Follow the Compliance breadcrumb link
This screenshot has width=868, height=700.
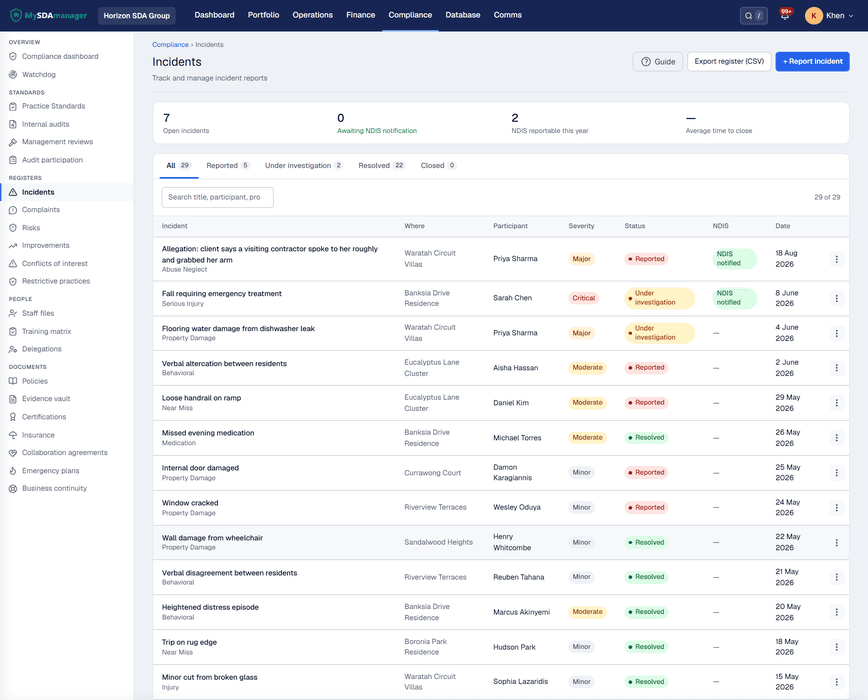(170, 45)
